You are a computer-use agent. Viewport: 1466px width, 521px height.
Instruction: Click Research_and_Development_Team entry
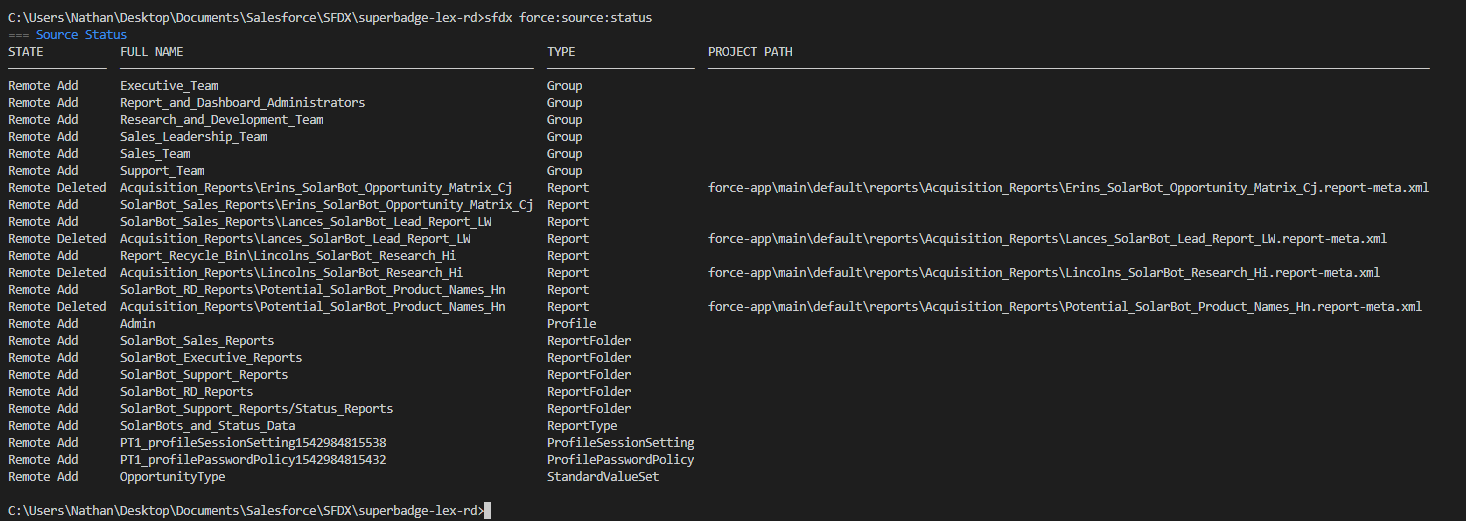point(222,120)
